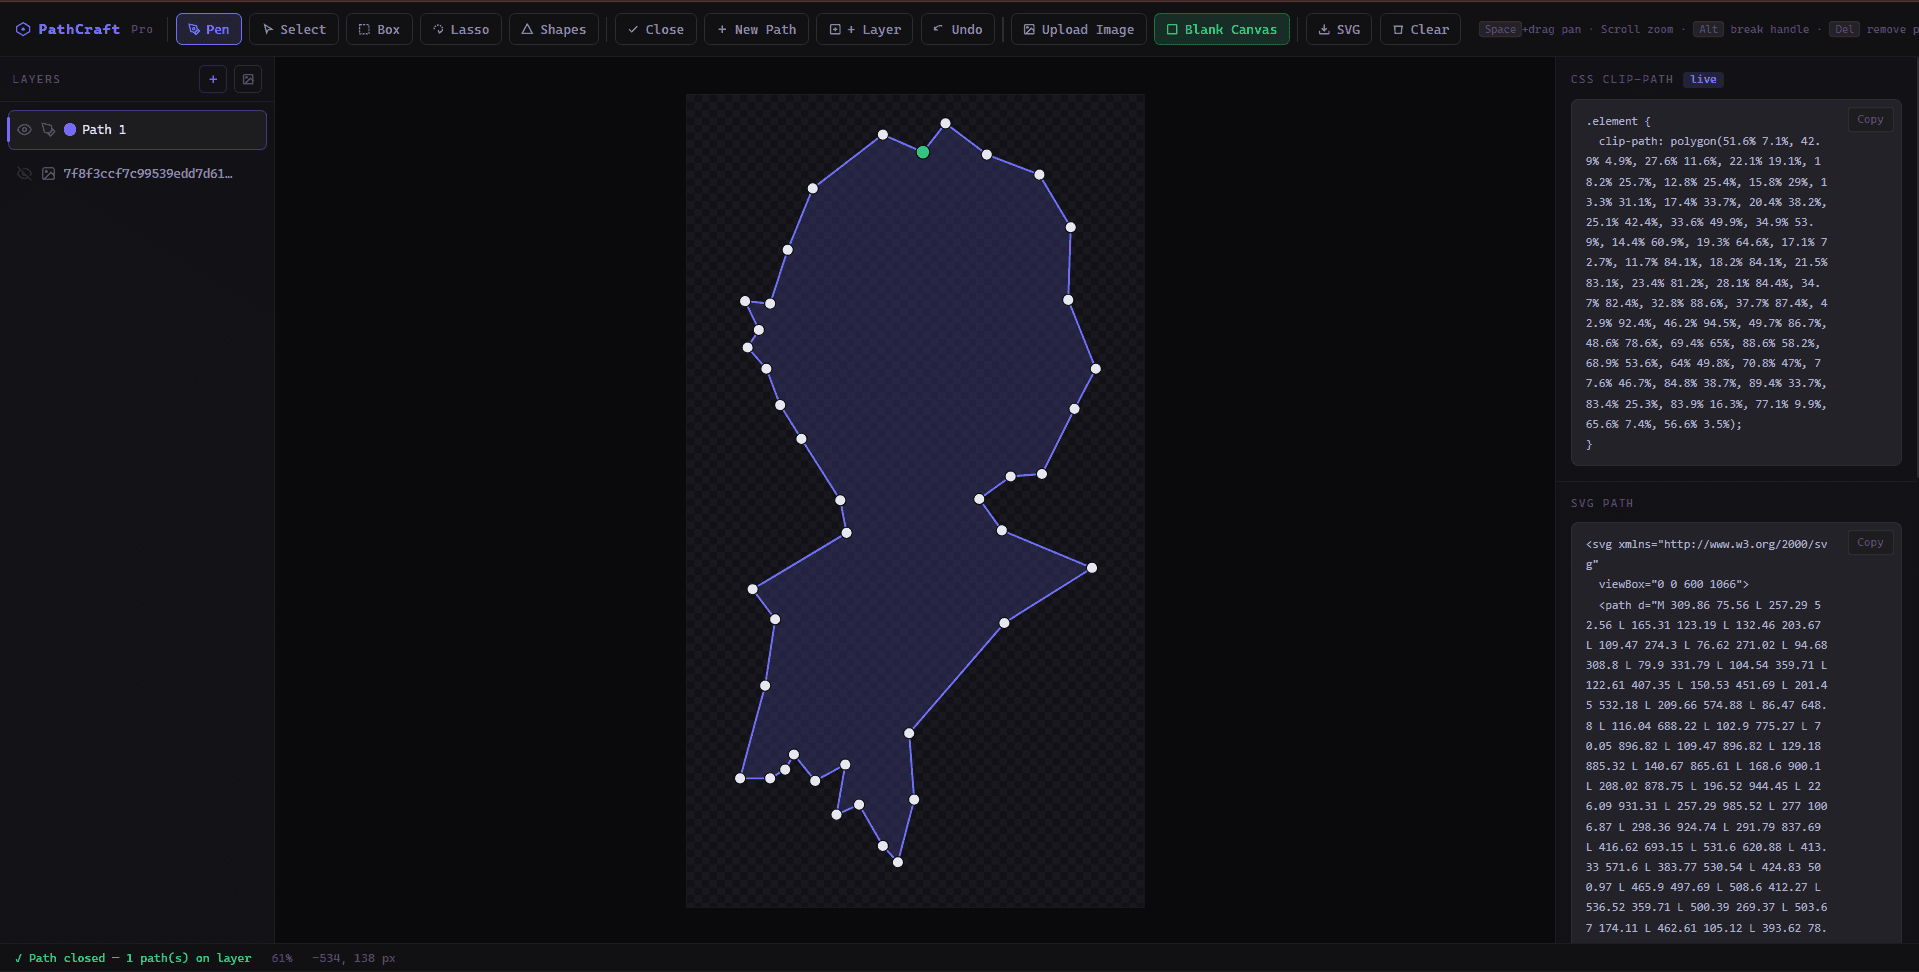
Task: Open Upload Image dialog
Action: 1078,29
